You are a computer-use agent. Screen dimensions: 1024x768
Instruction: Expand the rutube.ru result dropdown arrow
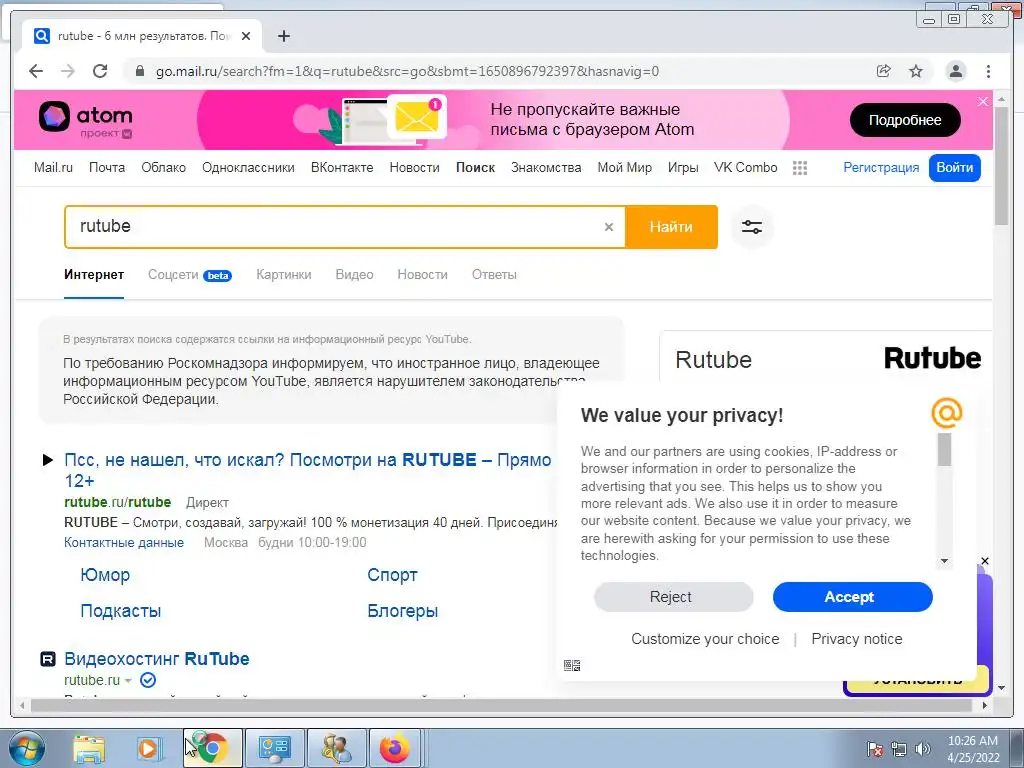128,681
